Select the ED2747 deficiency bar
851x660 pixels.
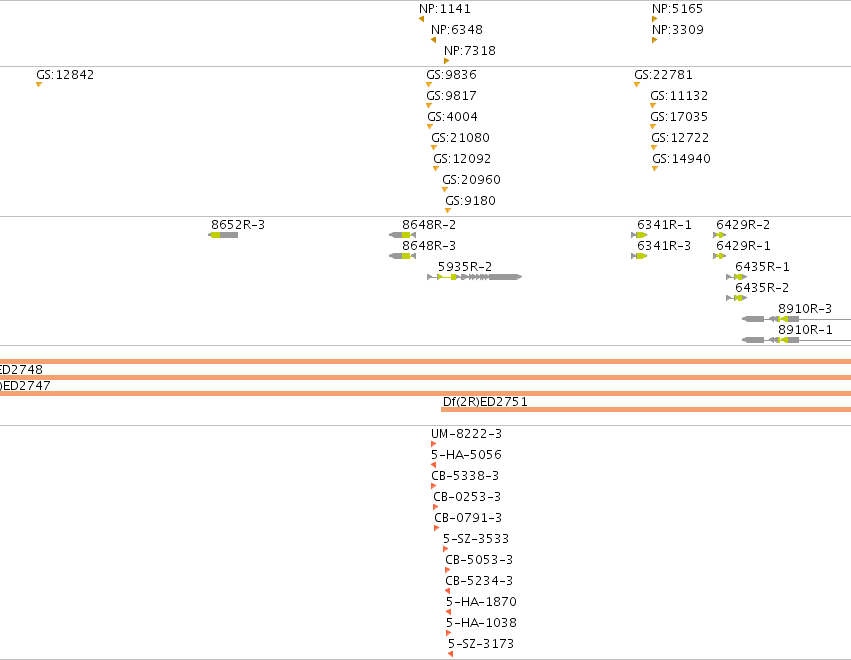426,394
